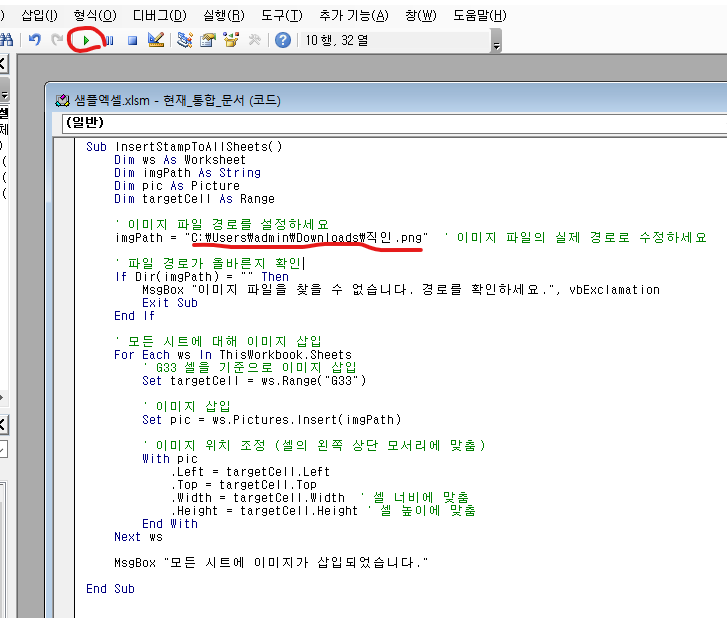Click the With pic line
The image size is (727, 618).
(x=170, y=458)
